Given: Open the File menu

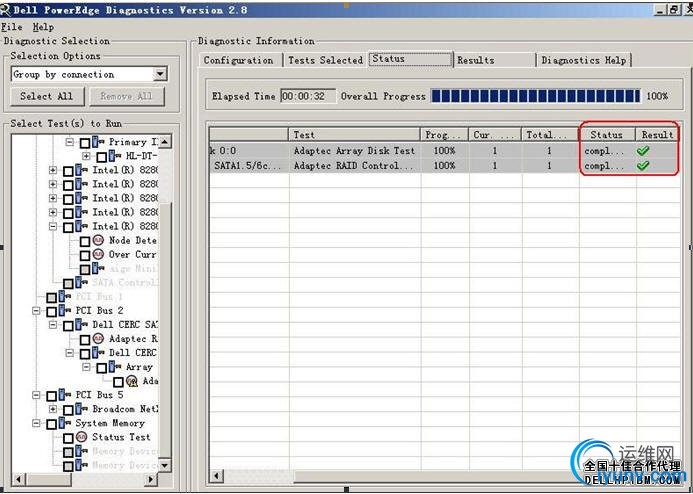Looking at the screenshot, I should click(x=11, y=27).
